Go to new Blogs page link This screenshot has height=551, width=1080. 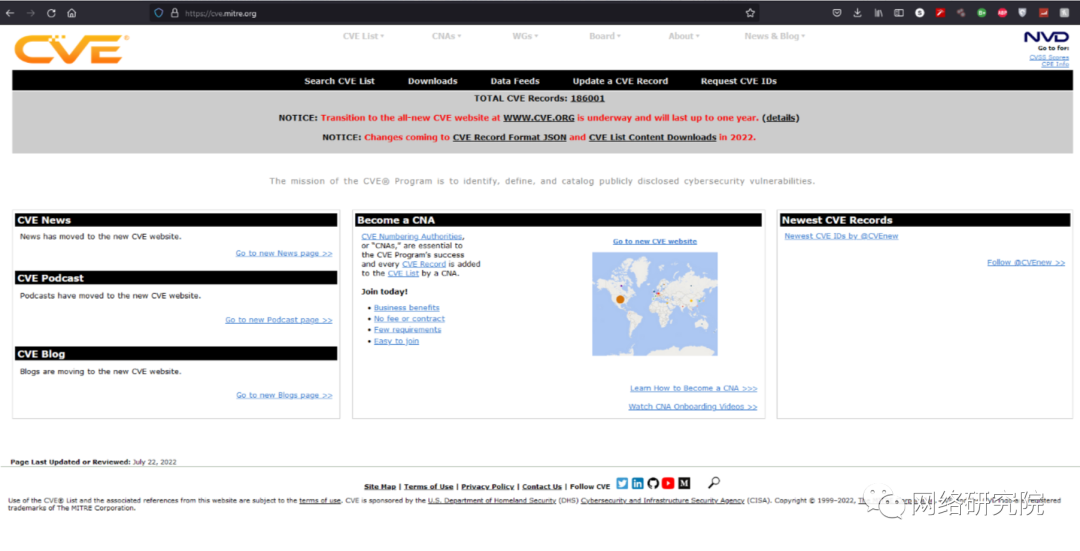(284, 395)
